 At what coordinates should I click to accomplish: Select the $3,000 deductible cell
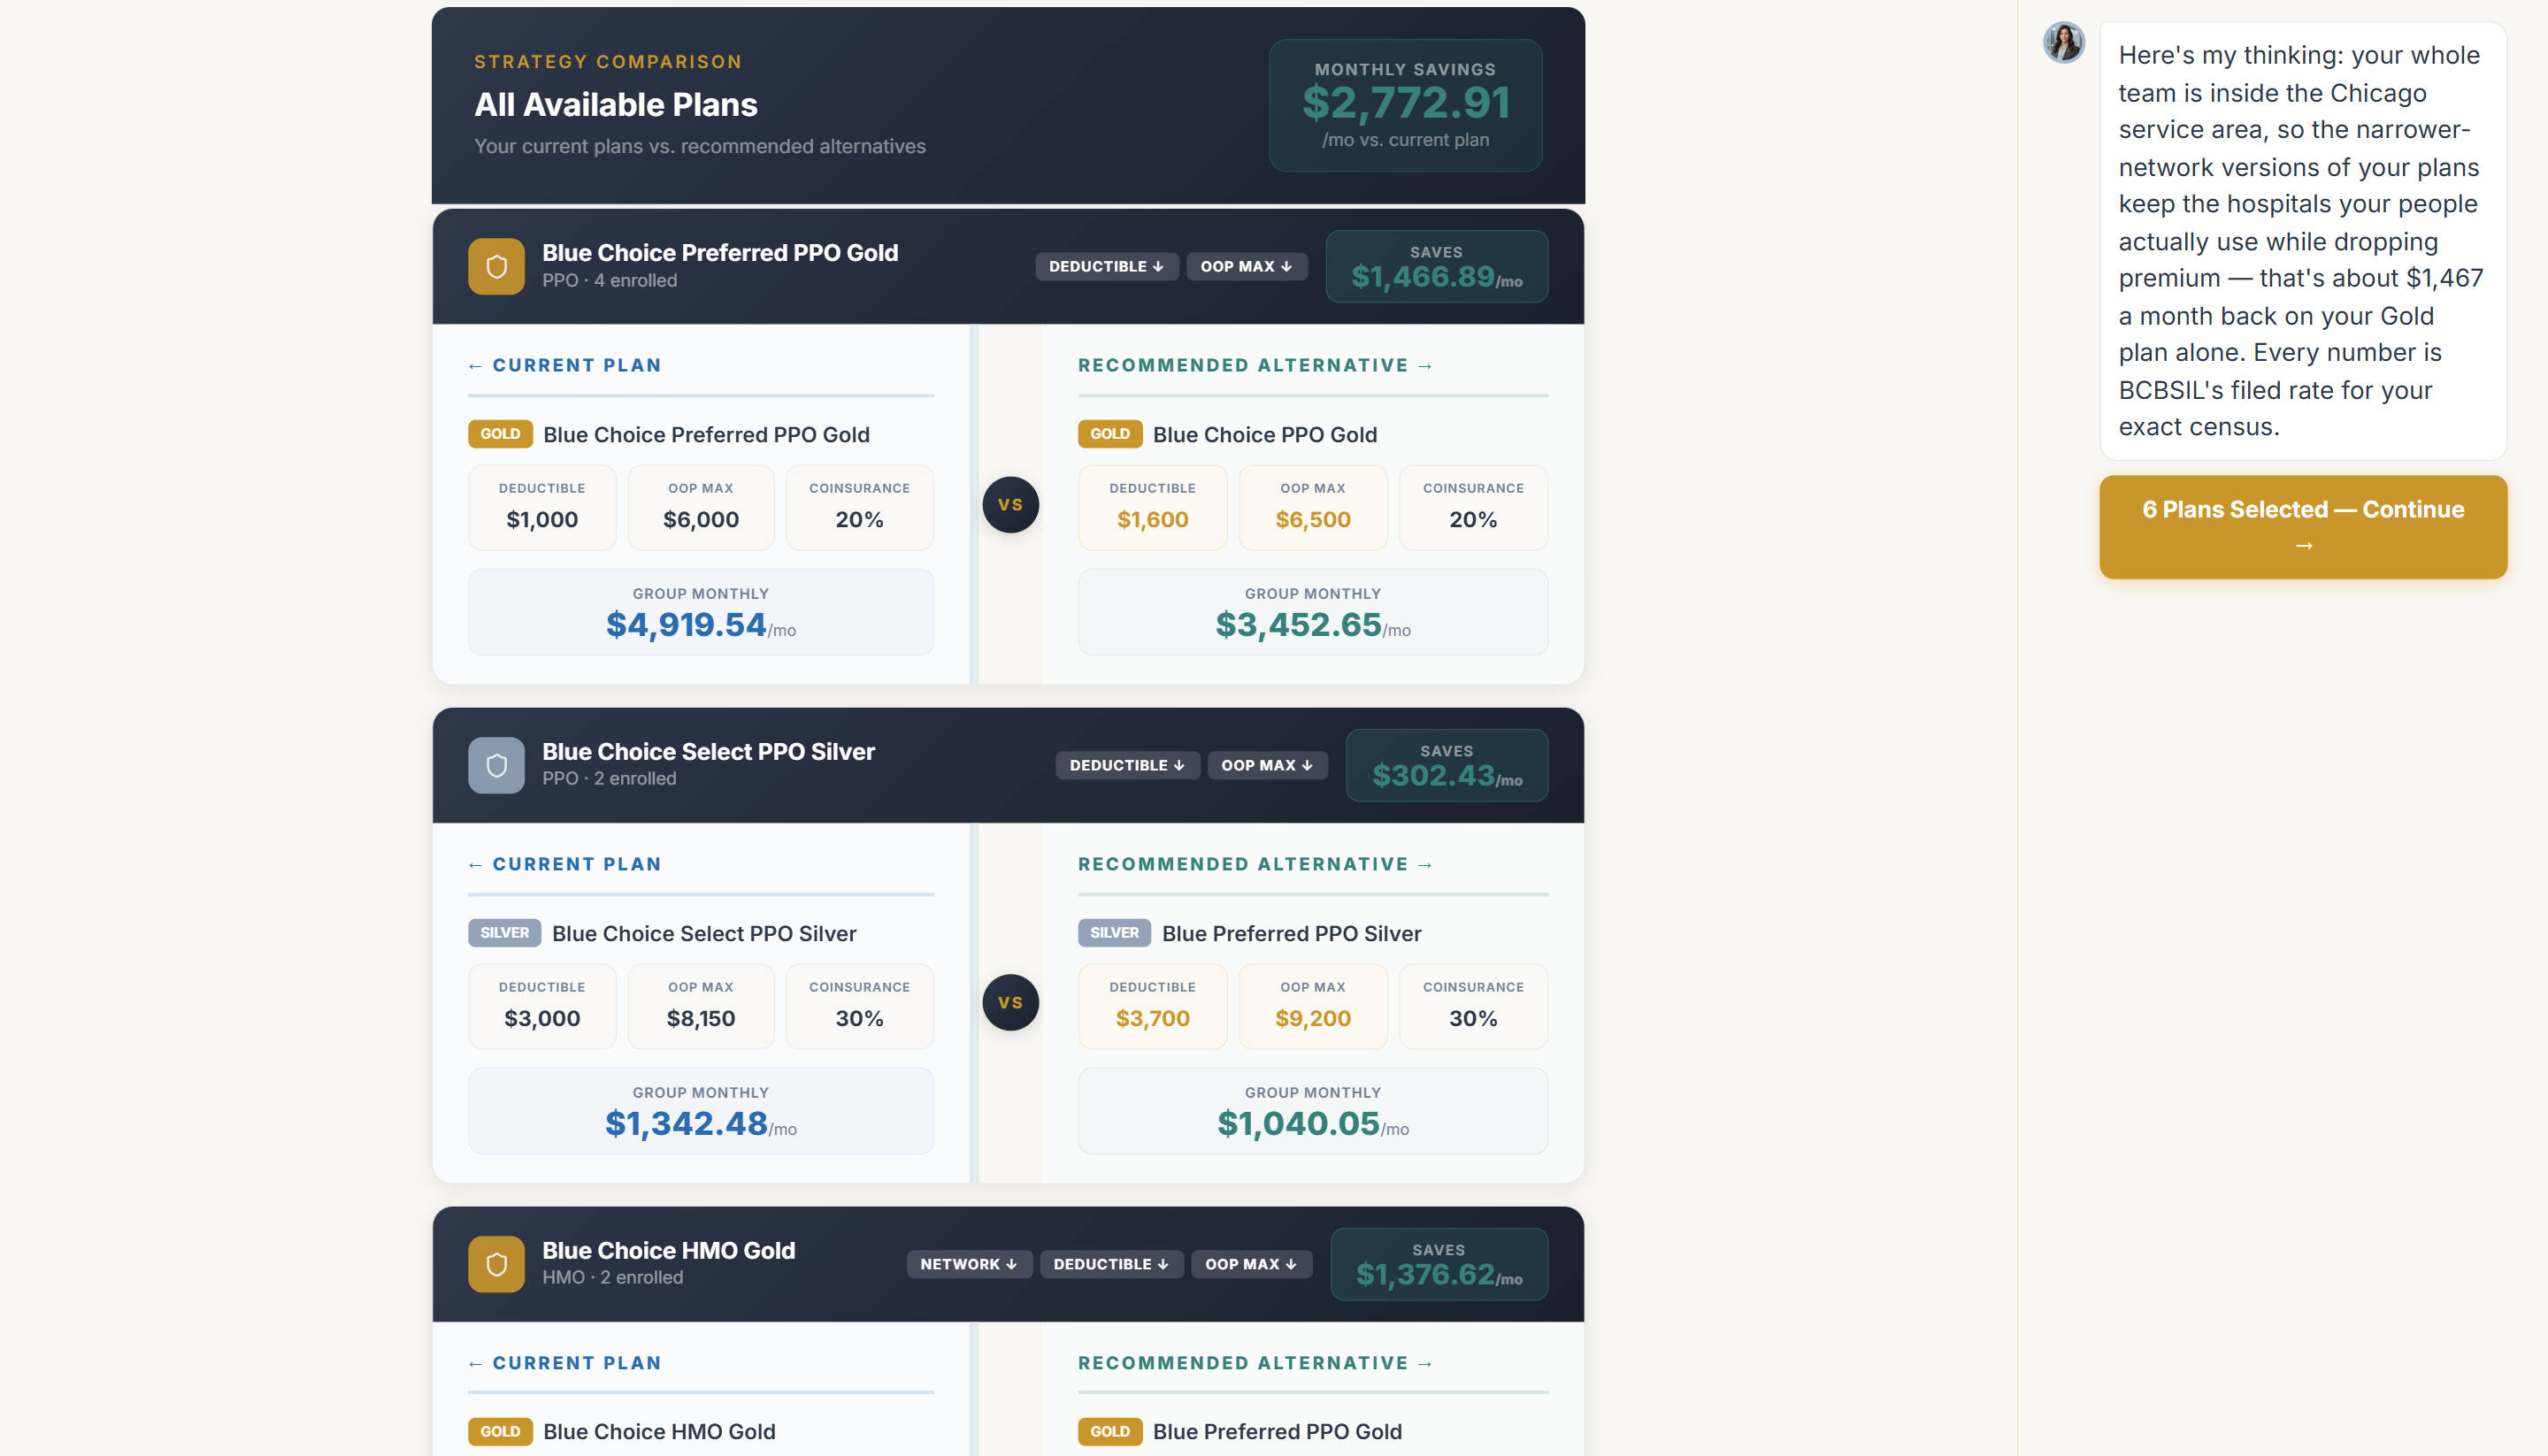click(x=542, y=1006)
